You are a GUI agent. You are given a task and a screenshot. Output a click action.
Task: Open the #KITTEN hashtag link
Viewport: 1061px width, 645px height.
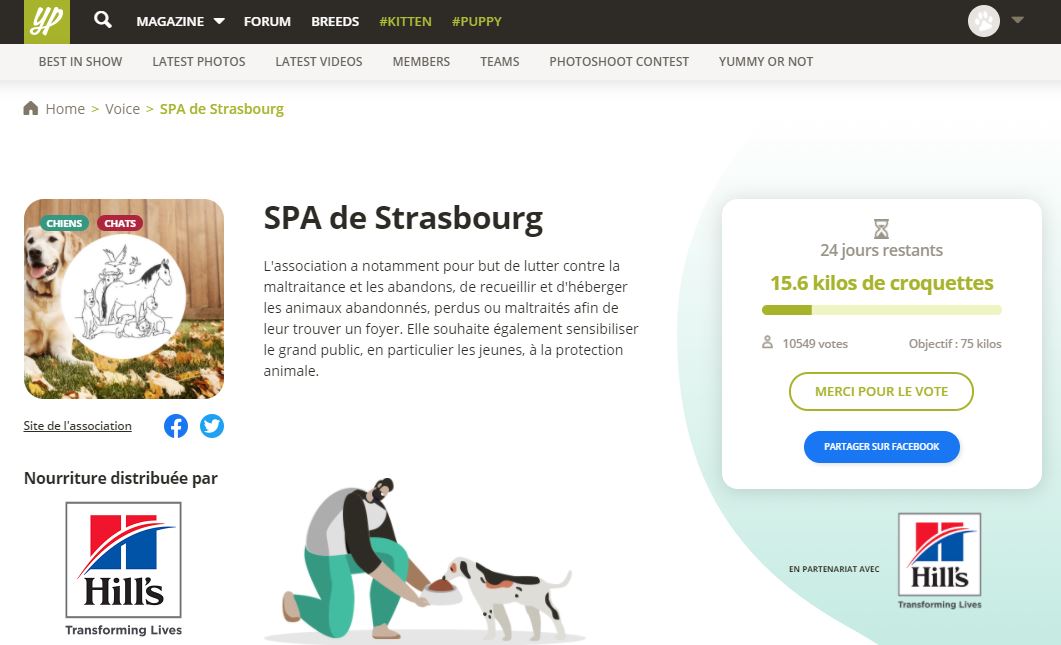click(x=405, y=22)
